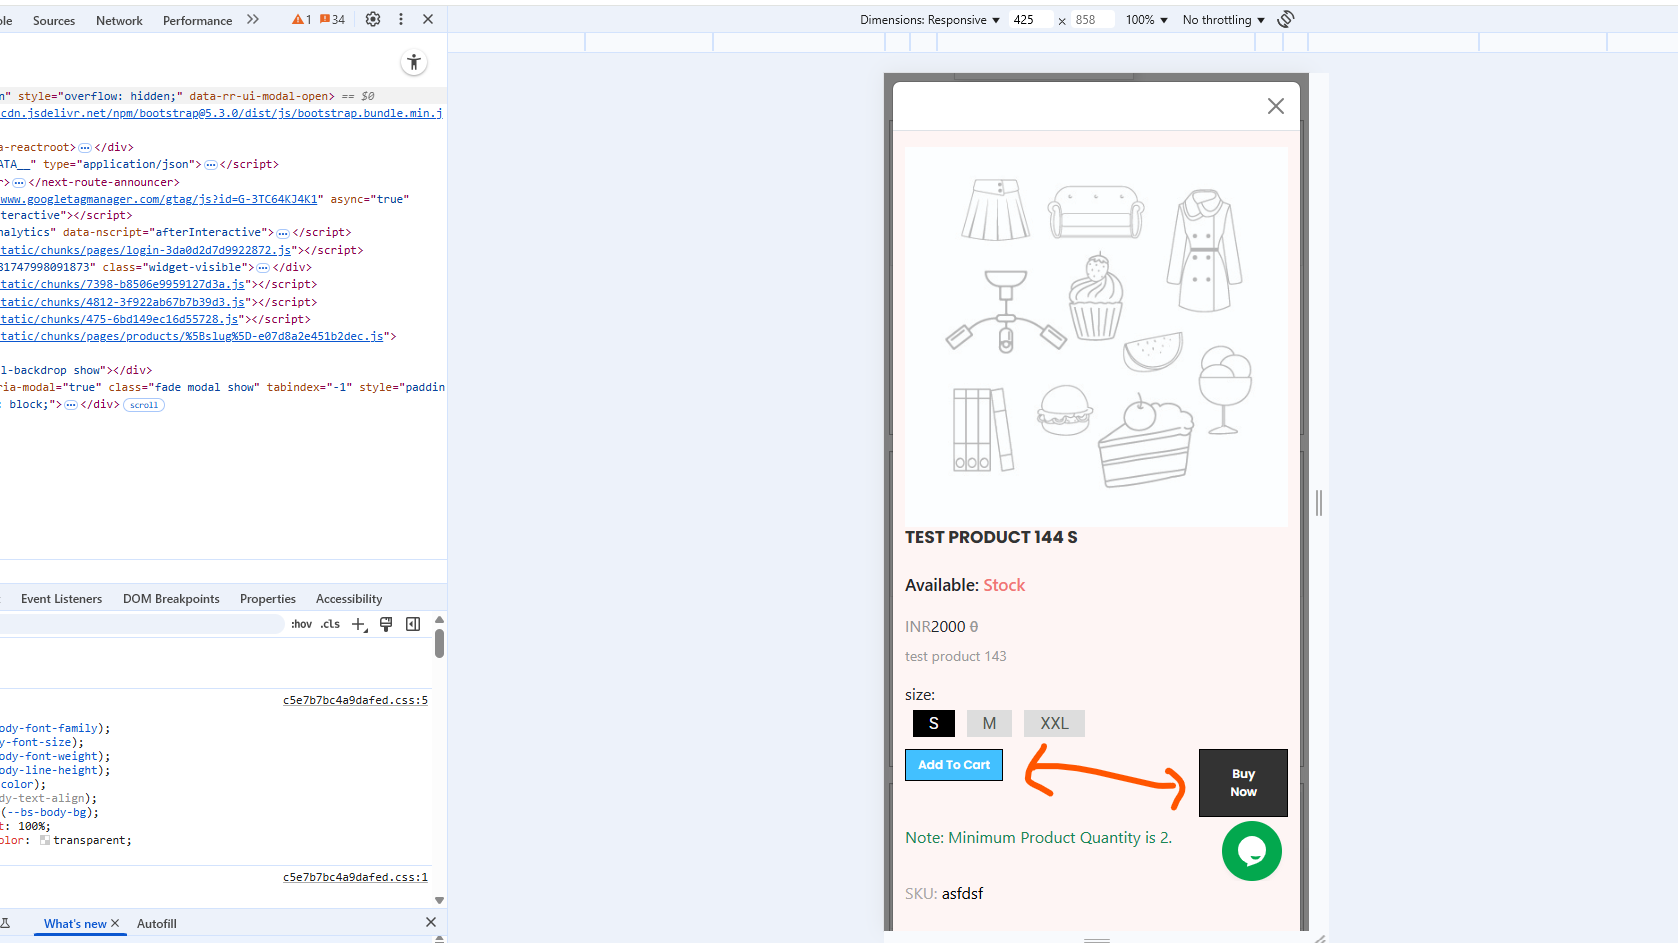Click the Styles pane vertical scrollbar thumb
The width and height of the screenshot is (1678, 943).
(439, 643)
